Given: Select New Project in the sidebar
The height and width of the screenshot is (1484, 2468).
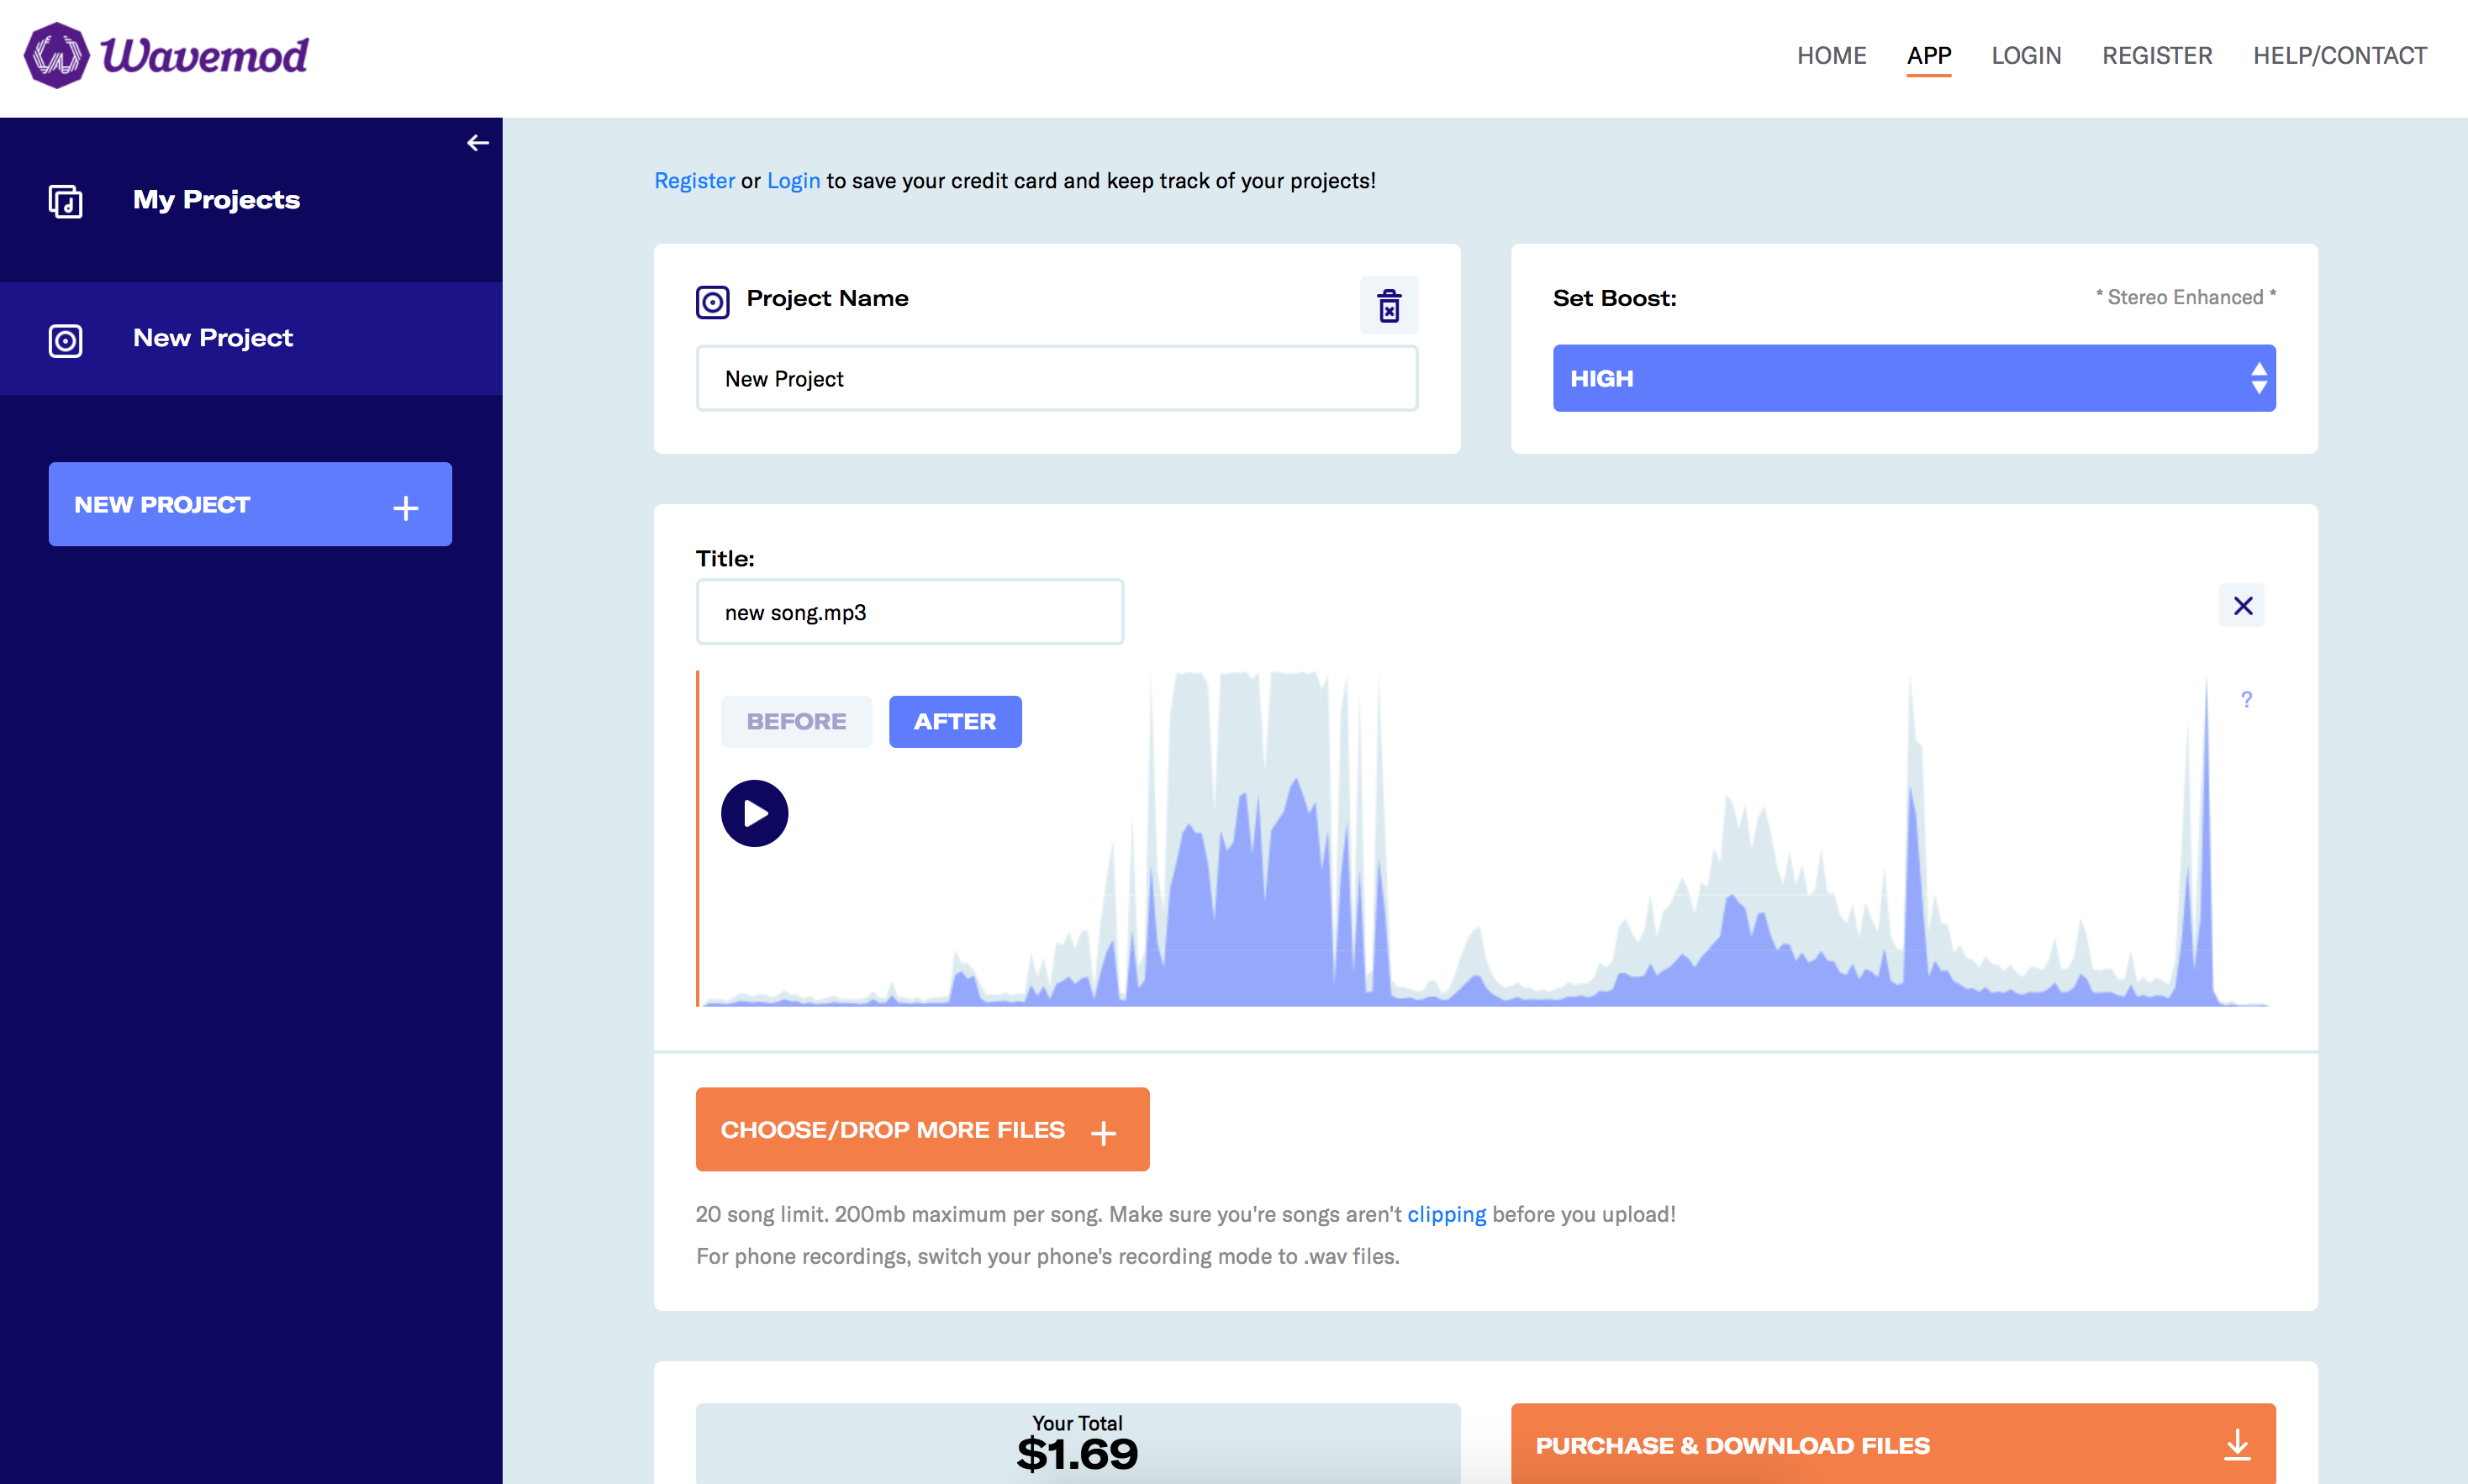Looking at the screenshot, I should (212, 338).
